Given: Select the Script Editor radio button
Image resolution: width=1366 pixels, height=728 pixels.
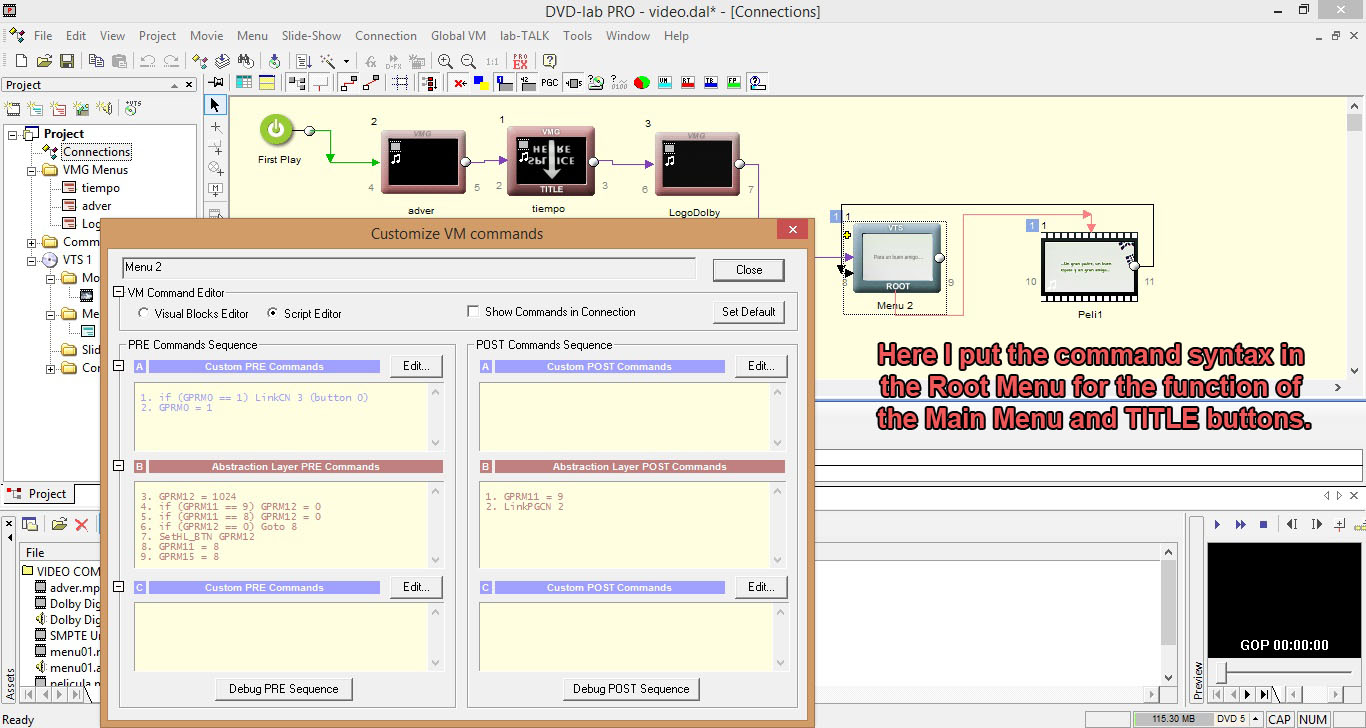Looking at the screenshot, I should coord(273,314).
